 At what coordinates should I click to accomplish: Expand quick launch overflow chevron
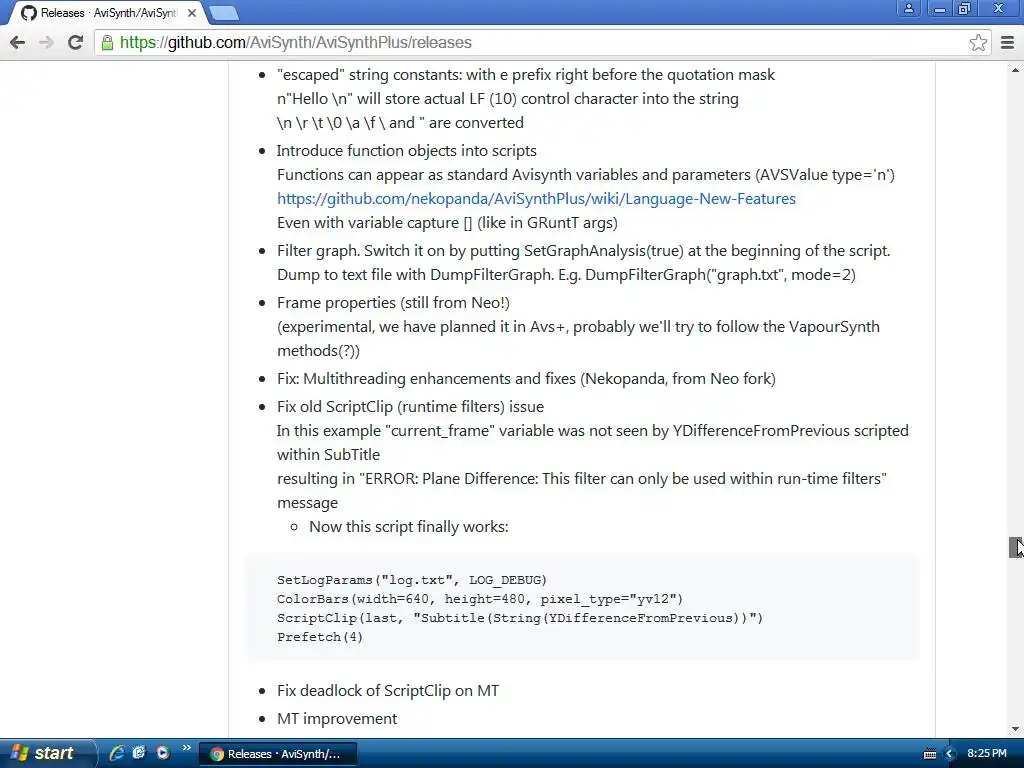[x=187, y=748]
